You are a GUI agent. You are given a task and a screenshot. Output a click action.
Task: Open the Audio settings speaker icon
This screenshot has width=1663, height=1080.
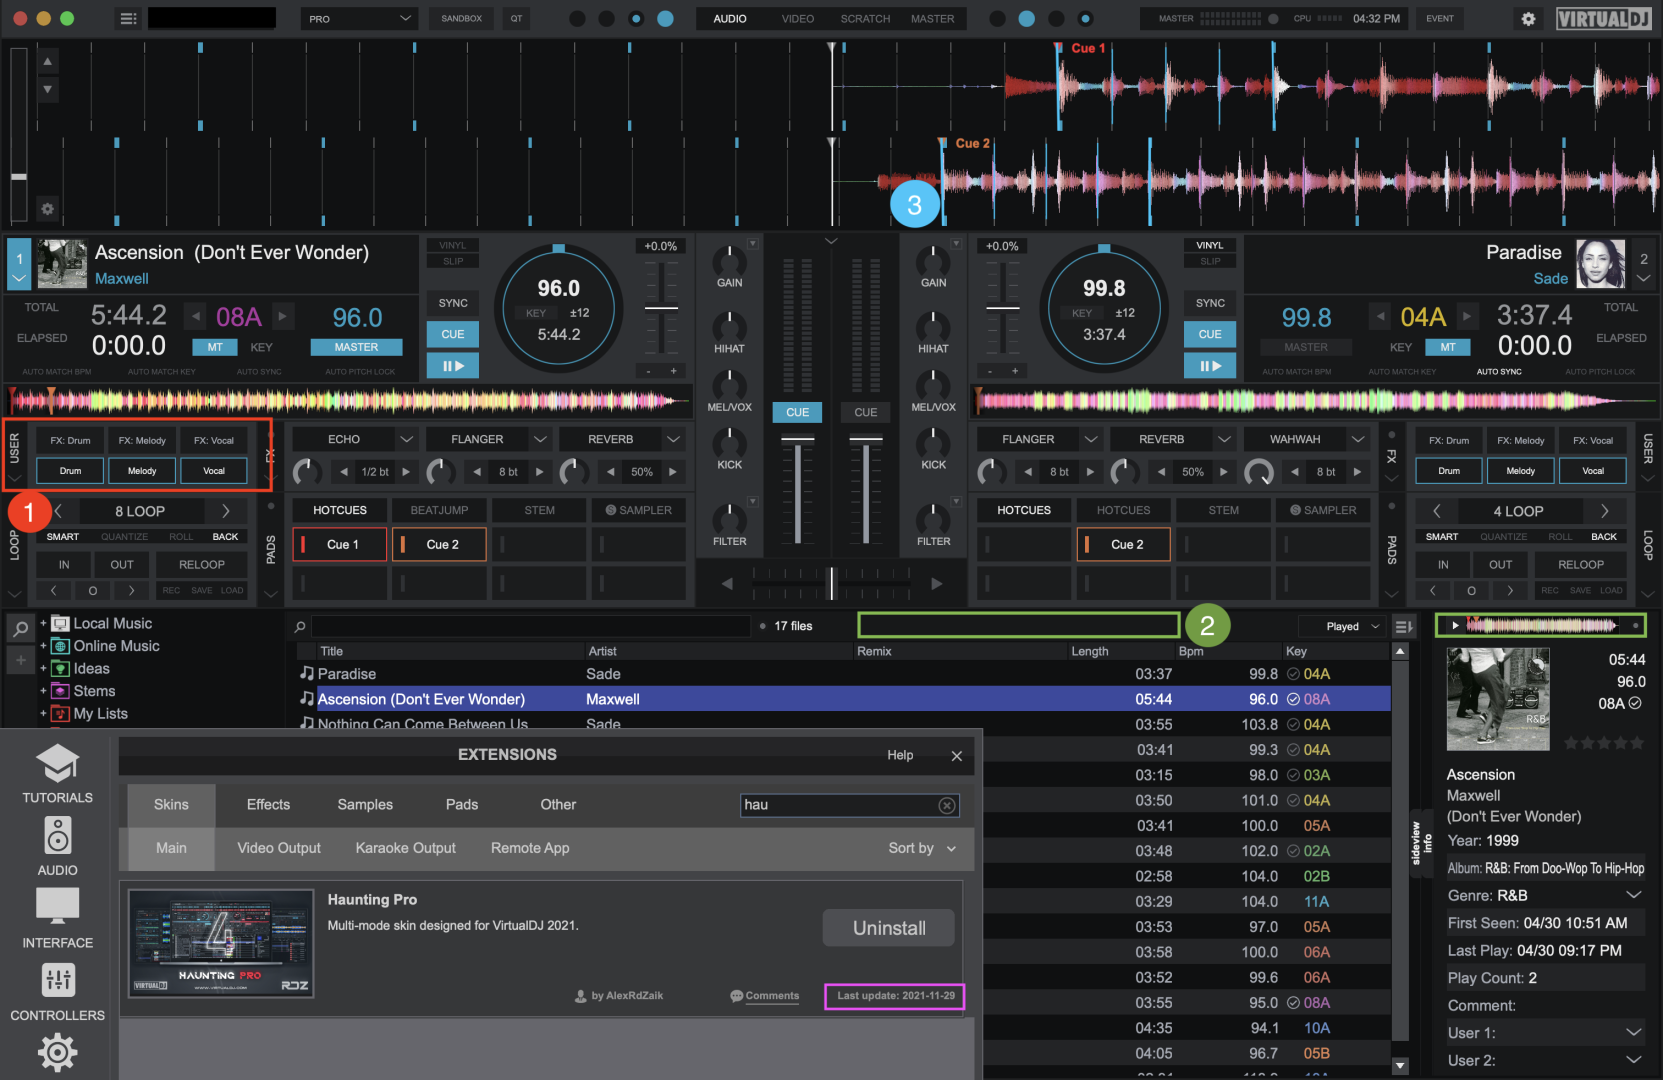pos(58,837)
